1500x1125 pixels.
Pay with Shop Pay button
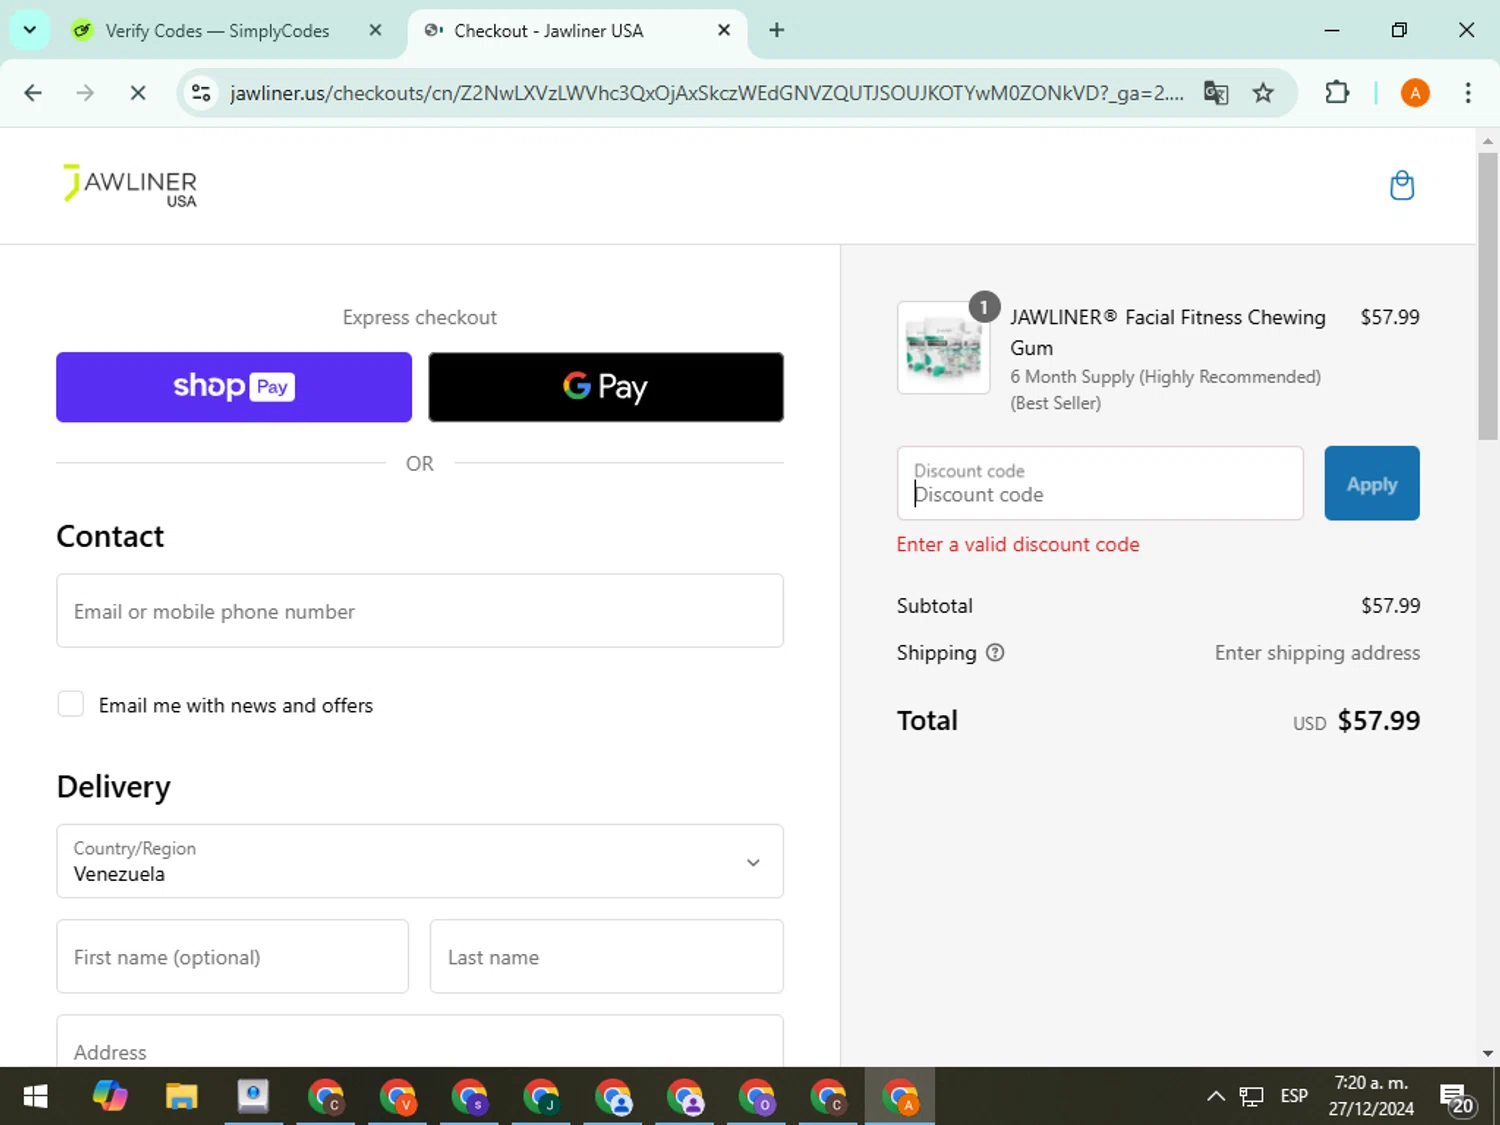tap(234, 387)
